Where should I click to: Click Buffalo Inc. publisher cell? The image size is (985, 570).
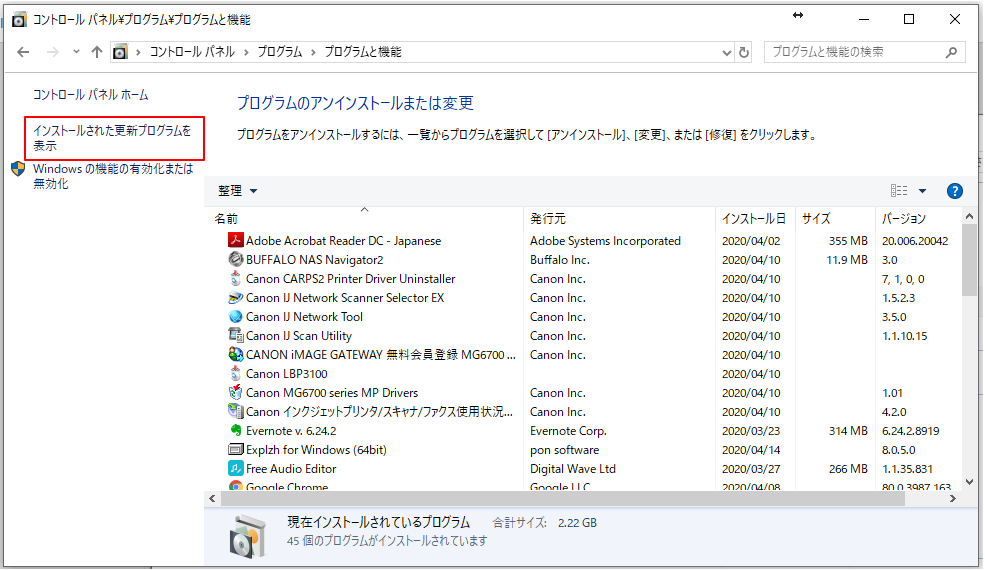(559, 260)
